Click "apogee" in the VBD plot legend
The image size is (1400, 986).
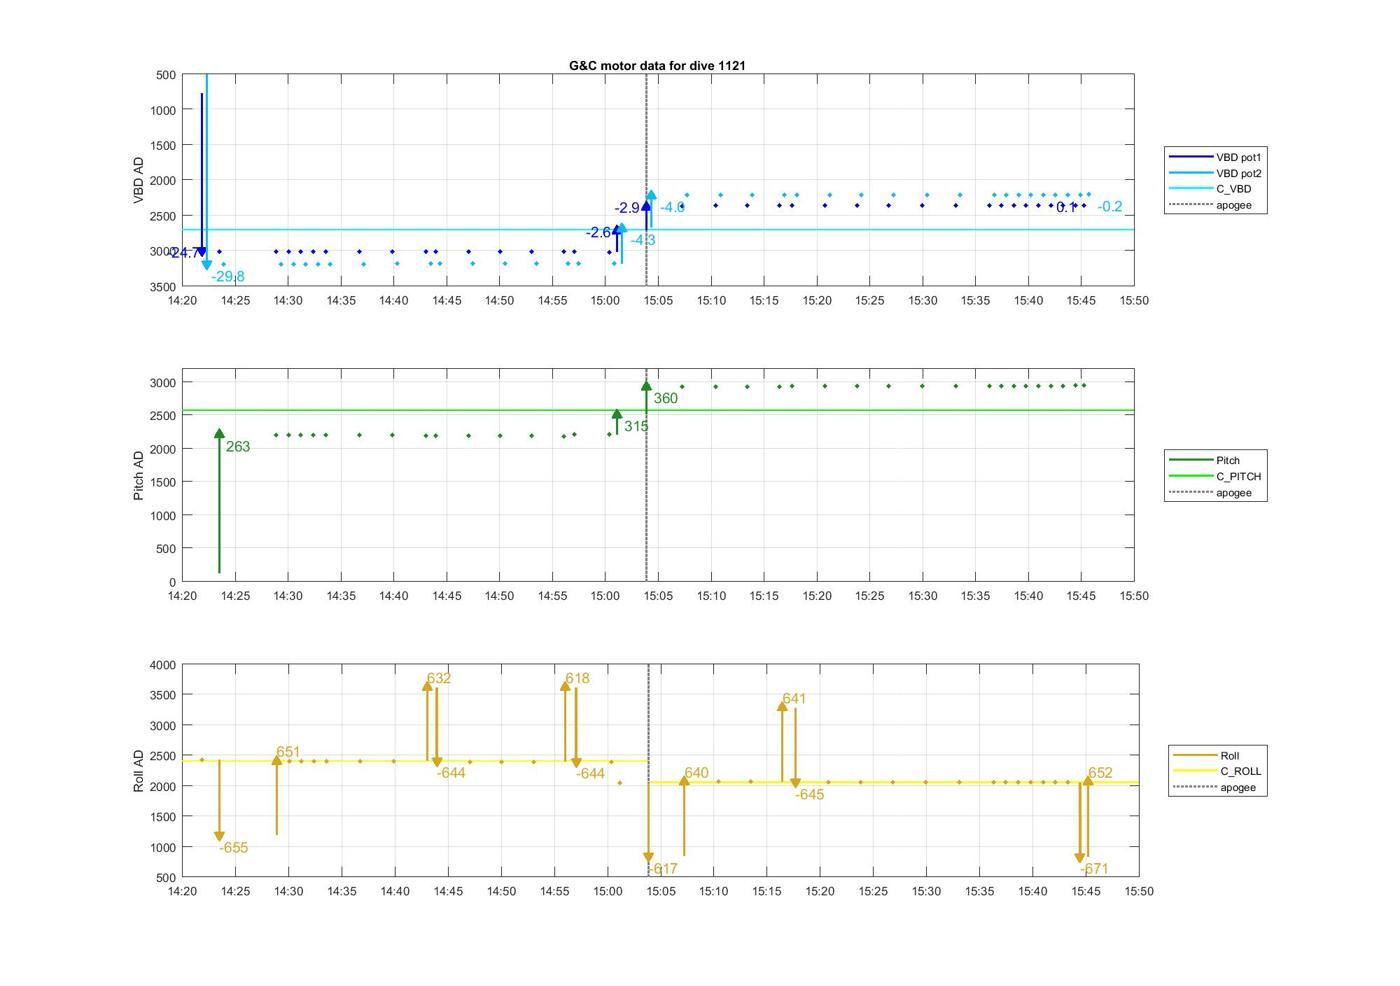(x=1216, y=205)
